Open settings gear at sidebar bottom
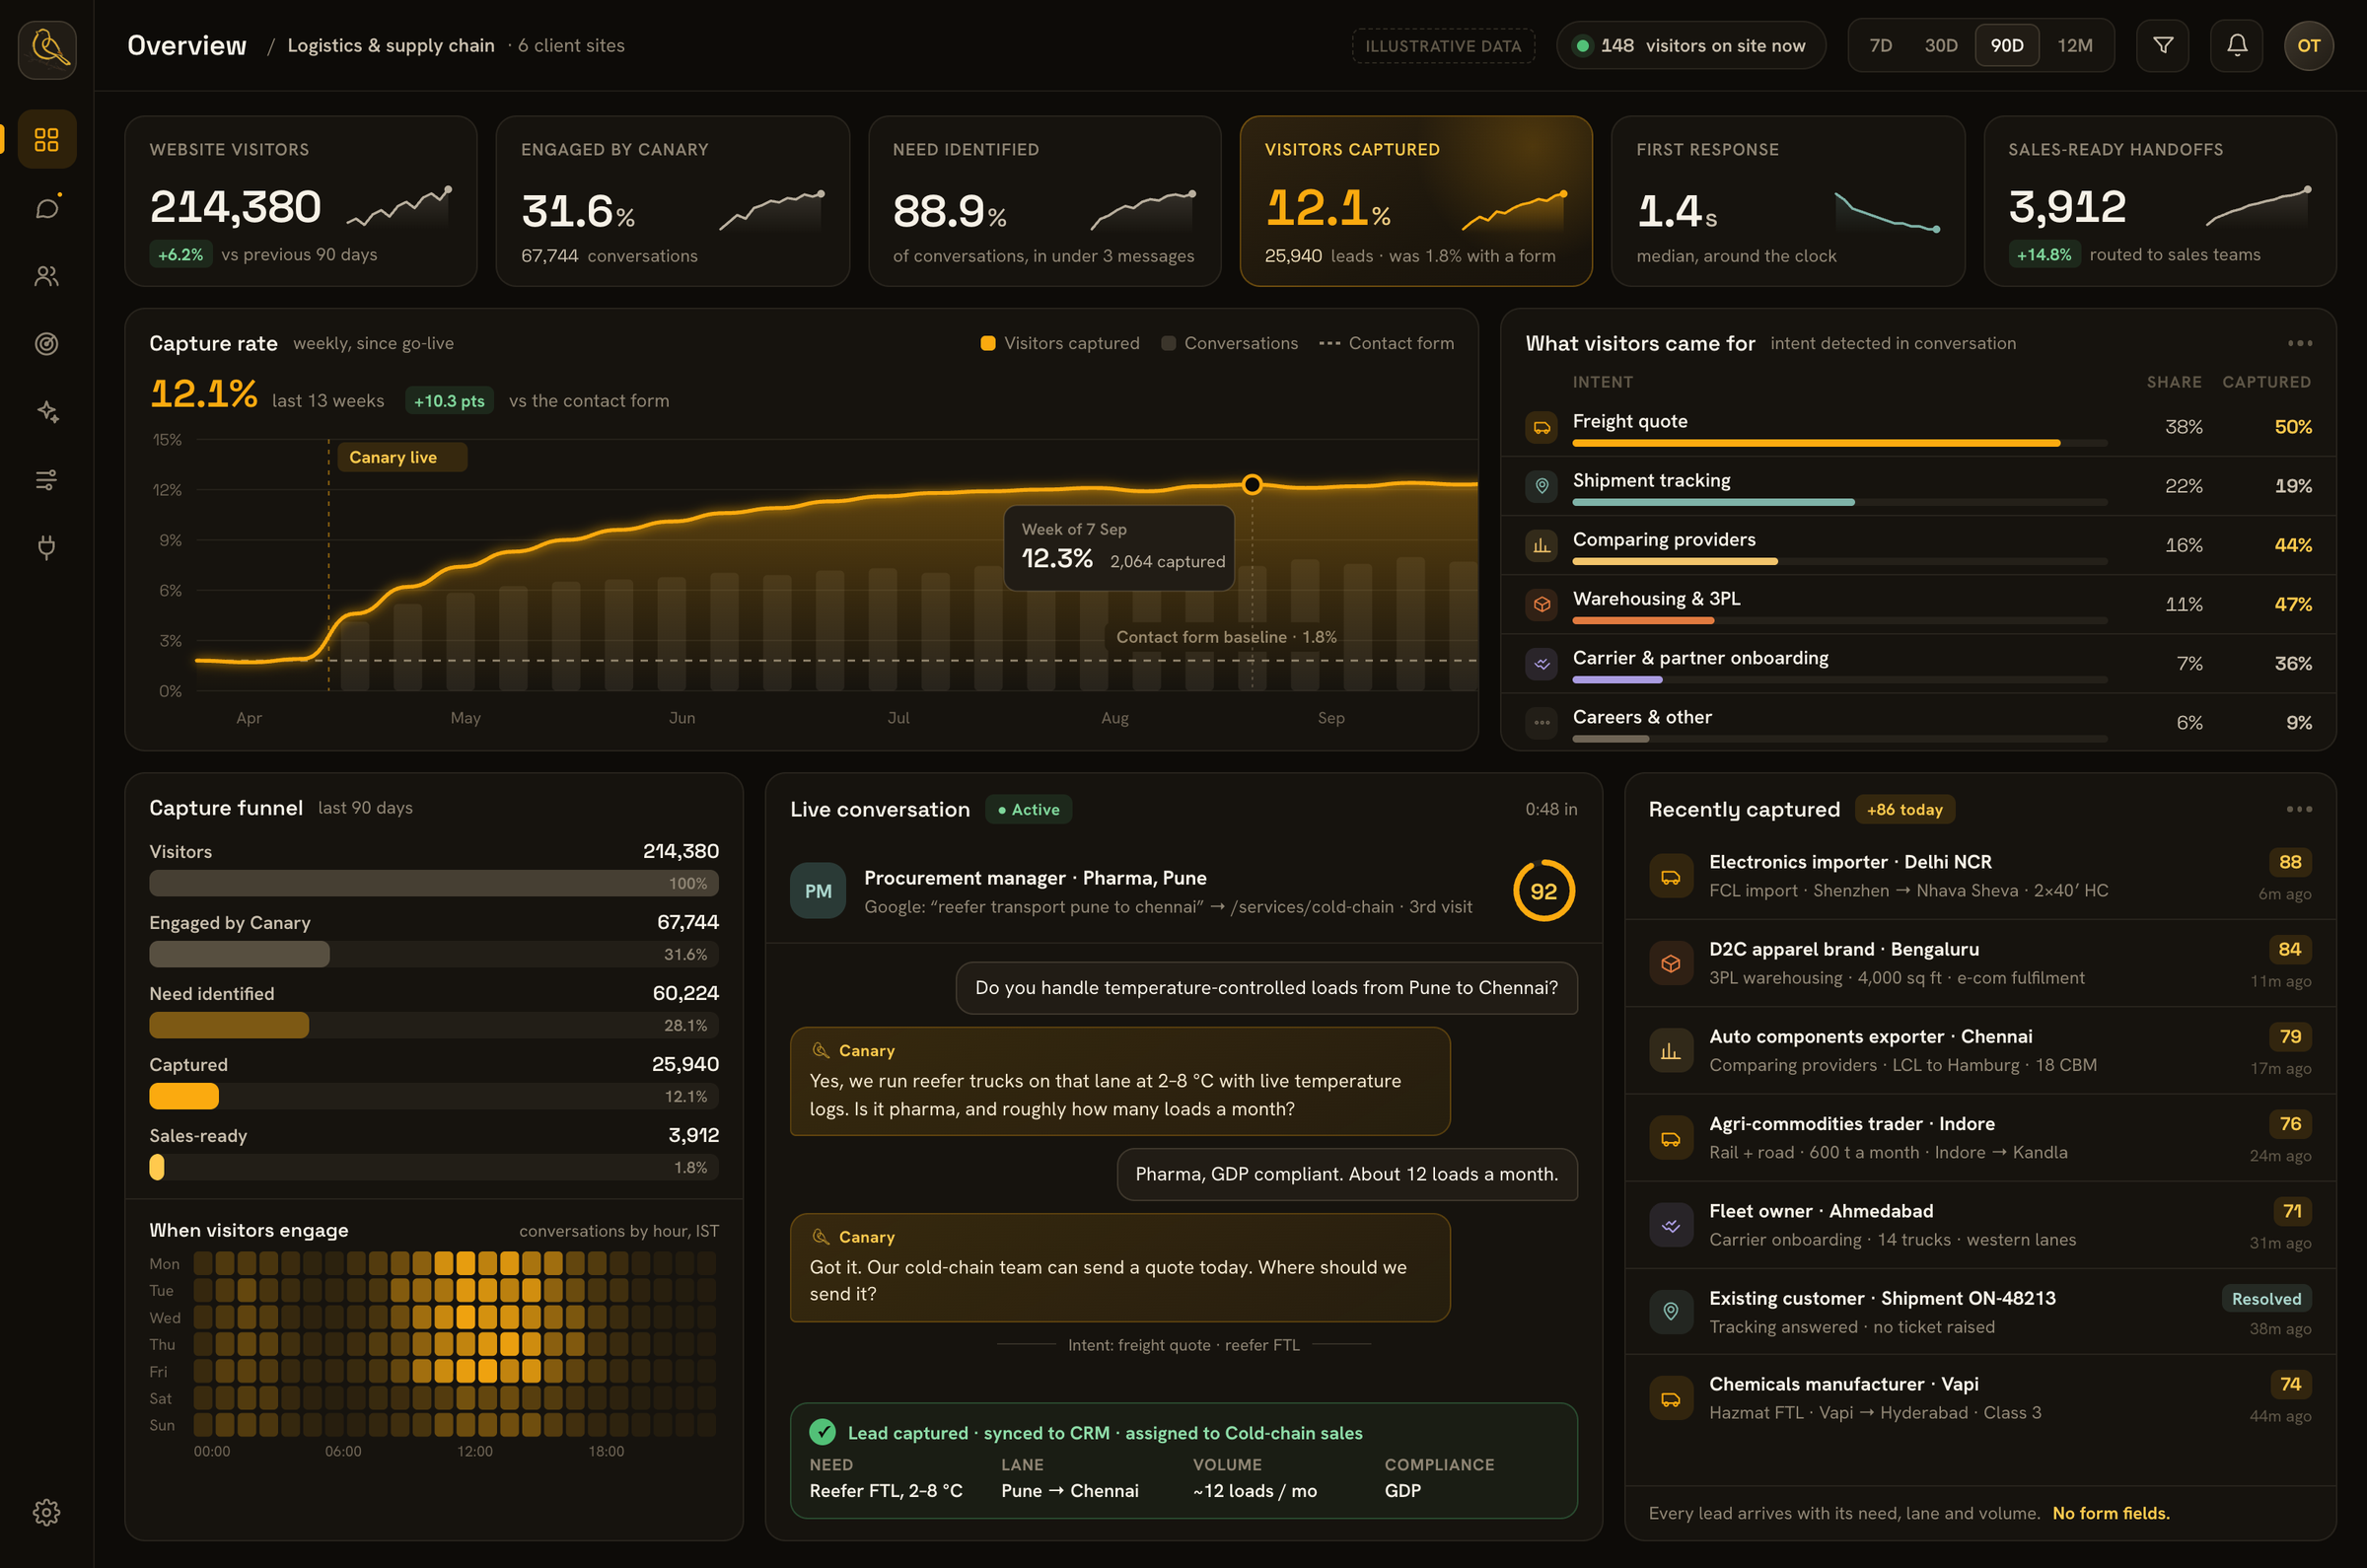 pyautogui.click(x=47, y=1511)
